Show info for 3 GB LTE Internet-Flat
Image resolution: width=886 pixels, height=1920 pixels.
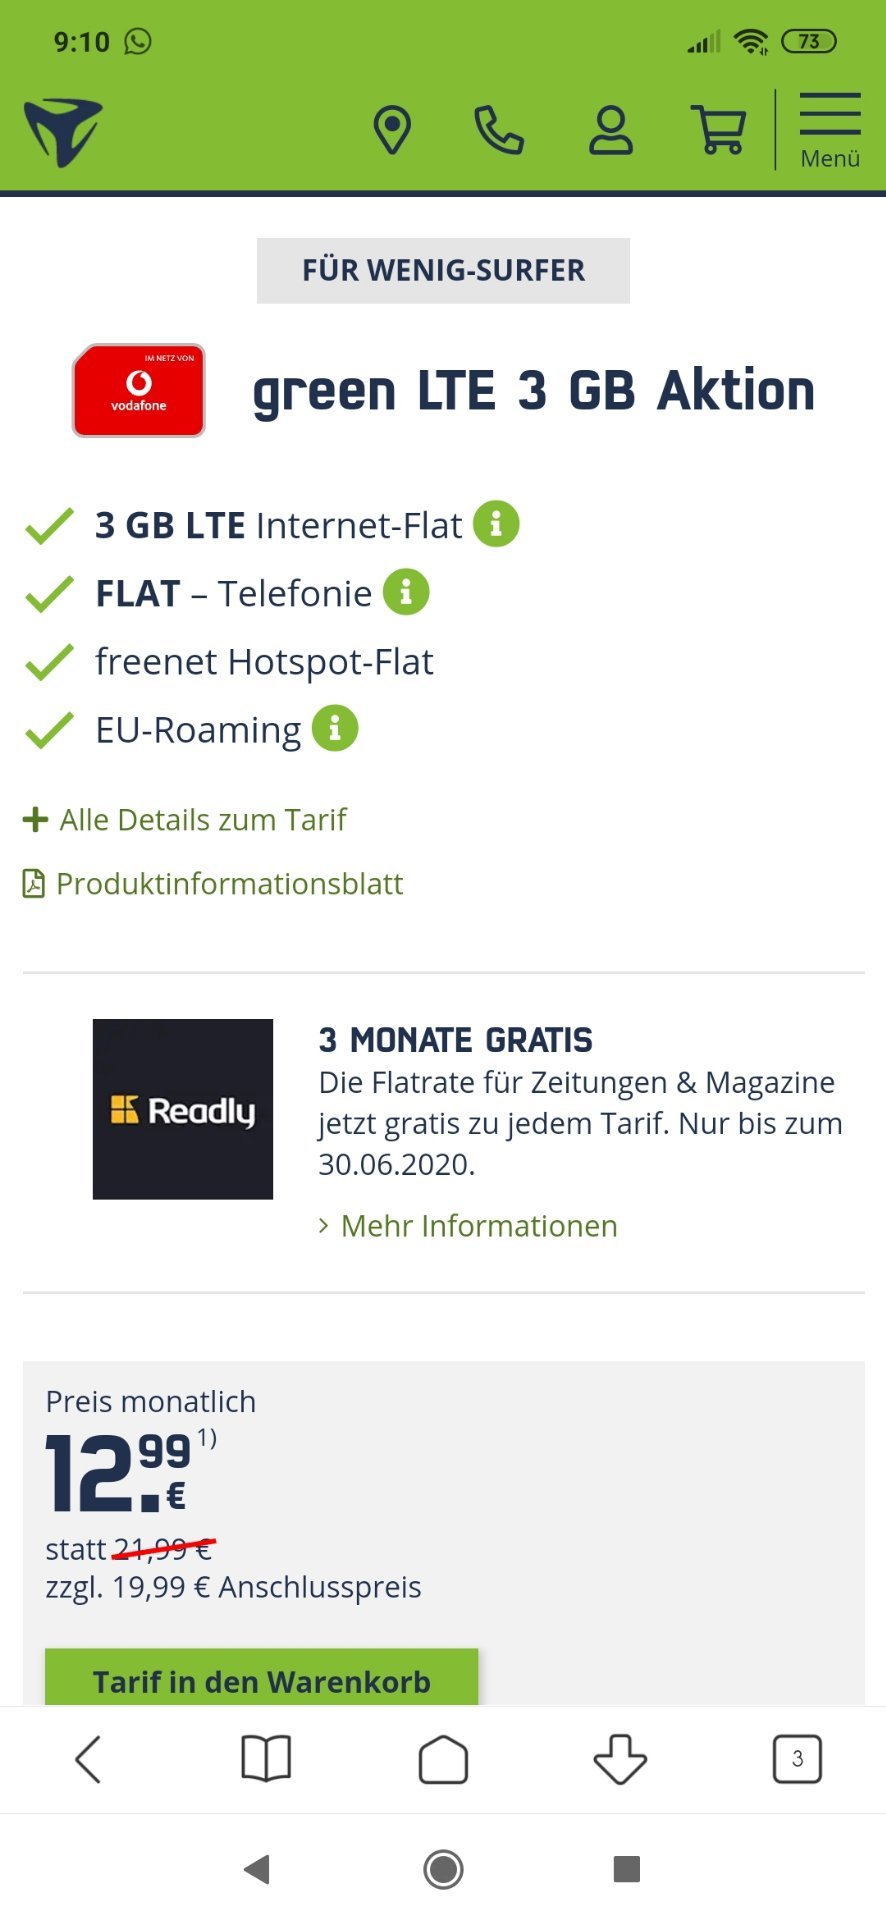coord(496,524)
